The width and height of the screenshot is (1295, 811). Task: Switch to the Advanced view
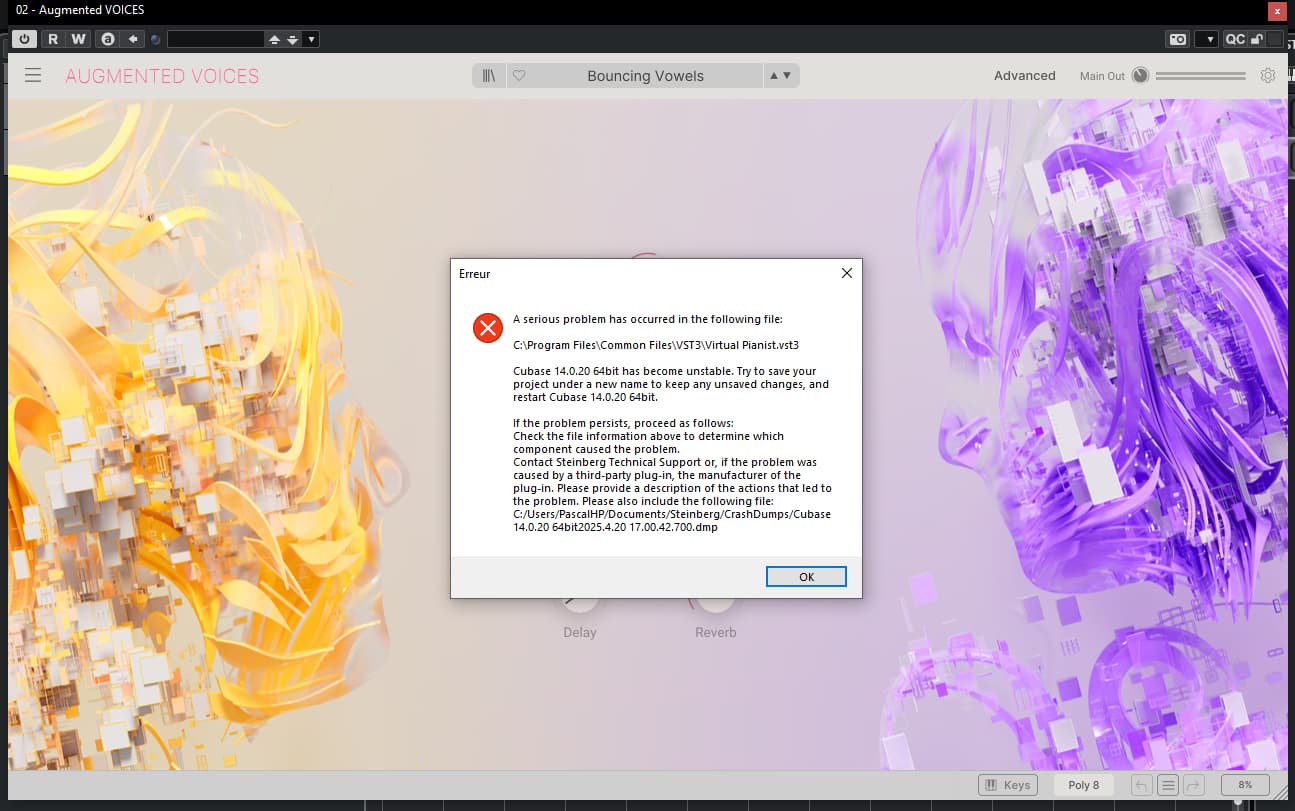pyautogui.click(x=1024, y=76)
